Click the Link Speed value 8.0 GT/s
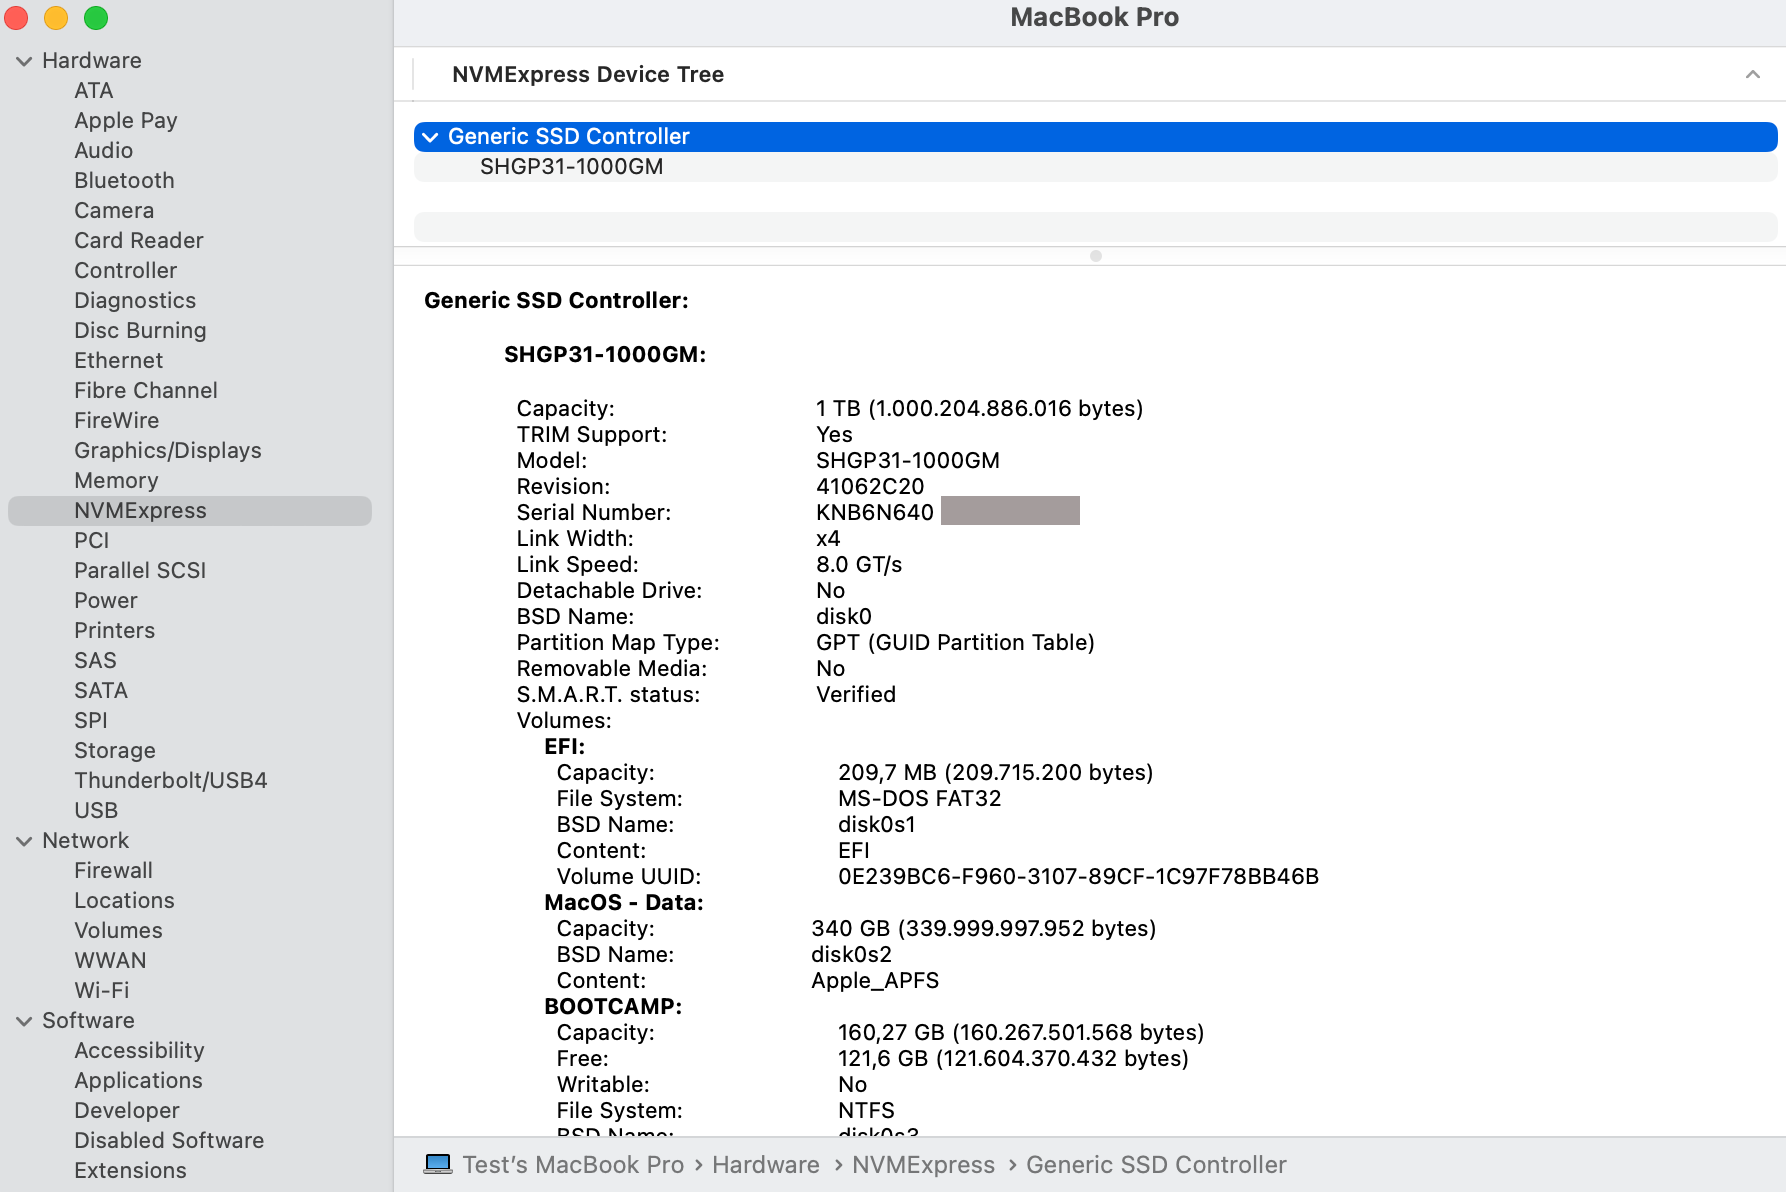1786x1192 pixels. (x=859, y=565)
